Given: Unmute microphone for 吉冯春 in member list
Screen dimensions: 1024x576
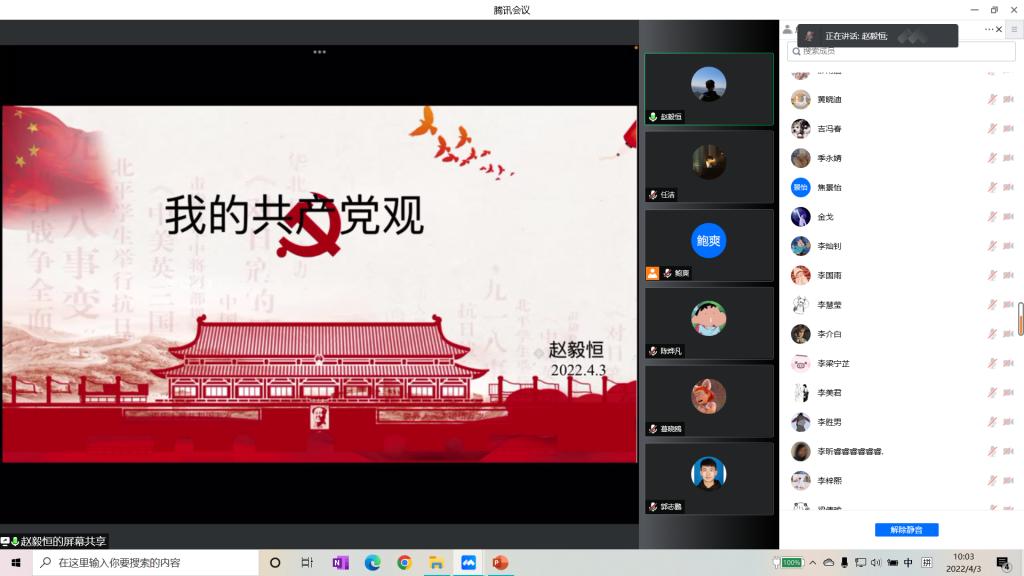Looking at the screenshot, I should (992, 129).
